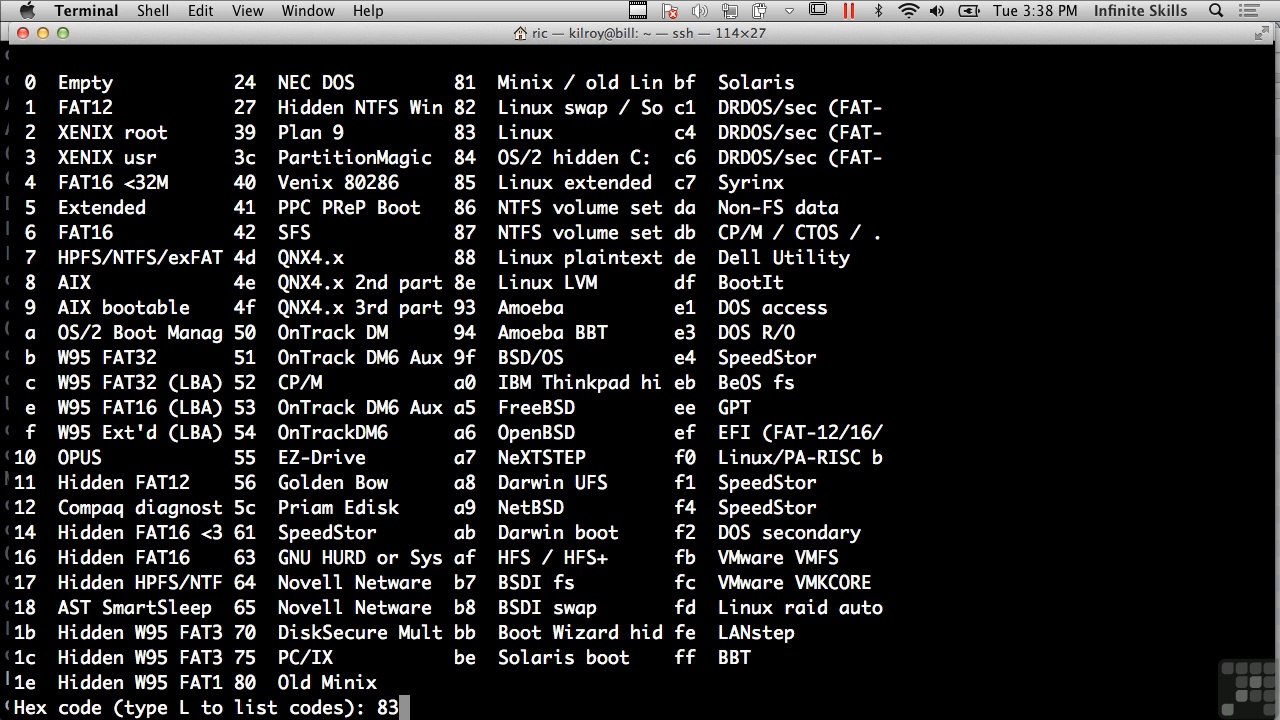Click the red pause bars recording icon
Viewport: 1280px width, 720px height.
click(849, 11)
